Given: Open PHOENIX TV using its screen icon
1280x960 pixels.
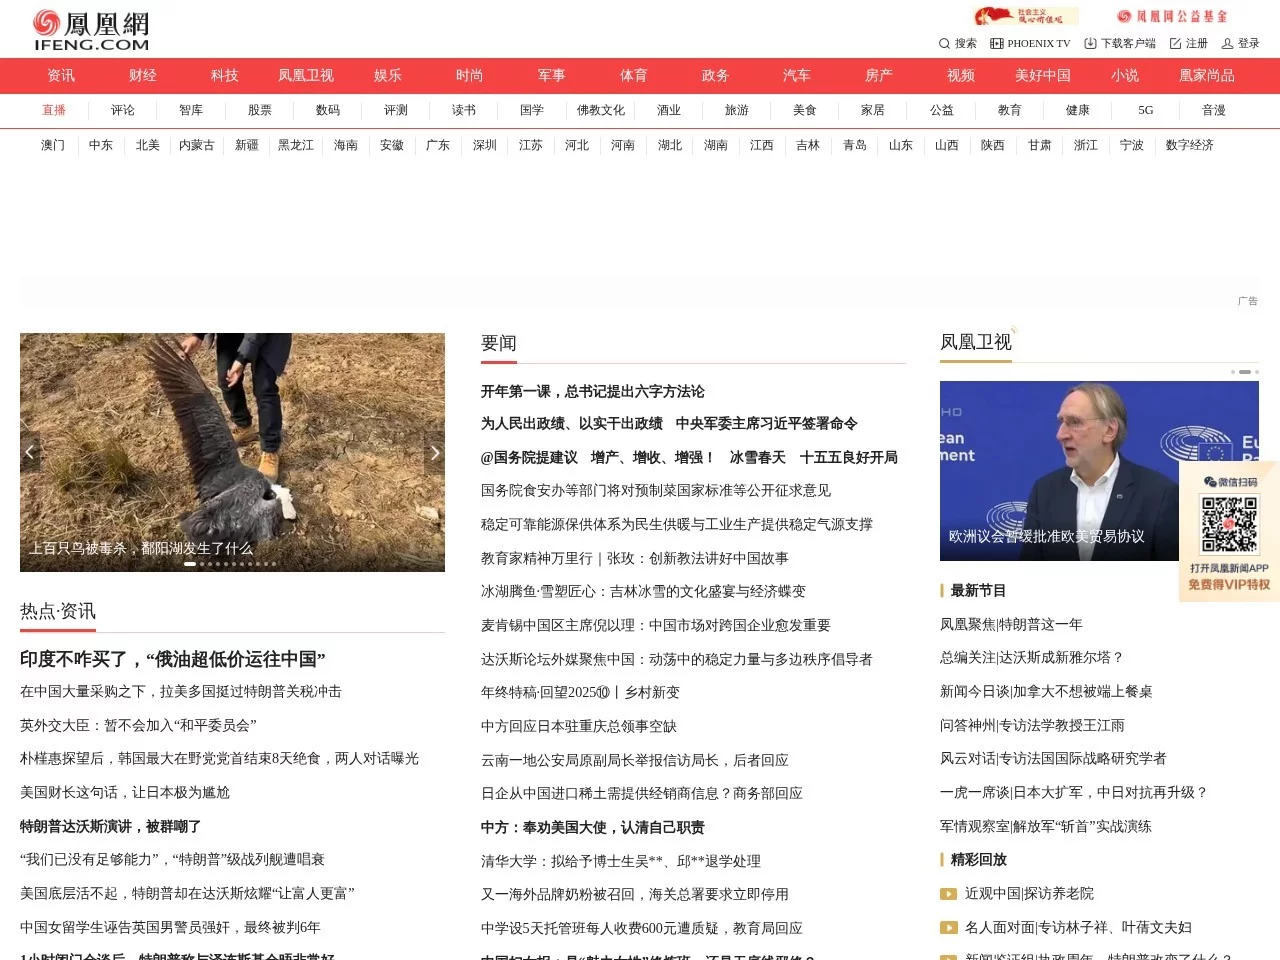Looking at the screenshot, I should click(996, 44).
